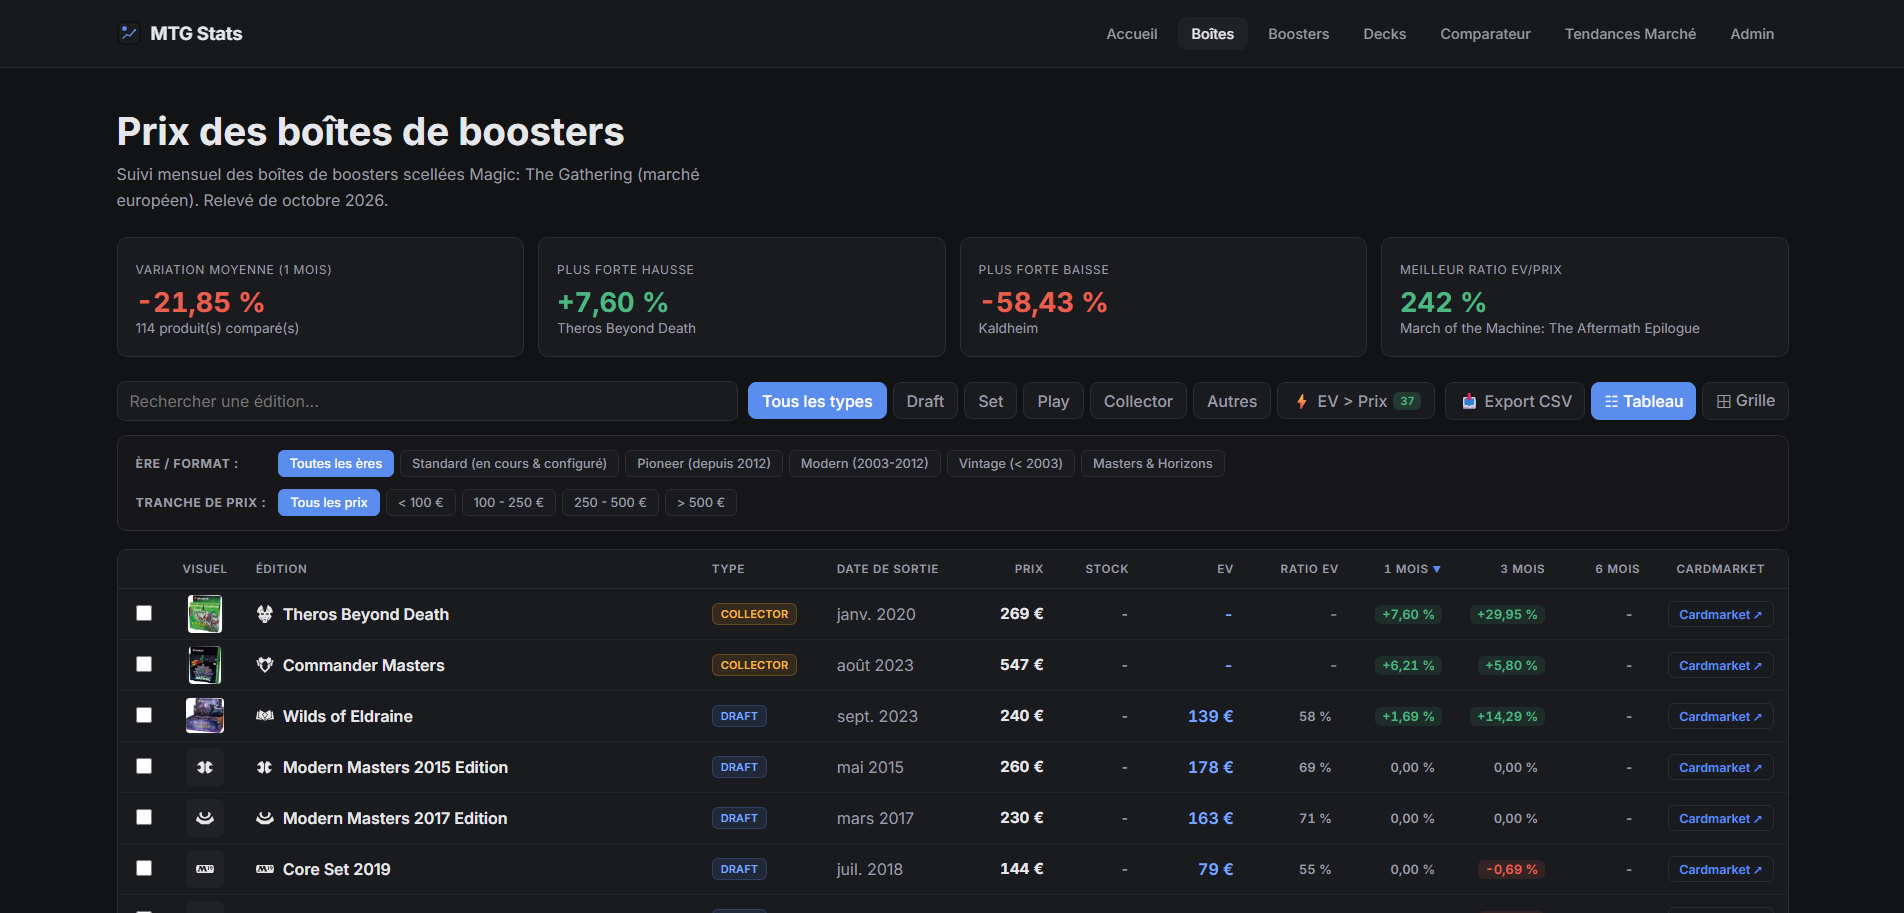1904x913 pixels.
Task: Open the Commander Masters box thumbnail
Action: pos(205,665)
